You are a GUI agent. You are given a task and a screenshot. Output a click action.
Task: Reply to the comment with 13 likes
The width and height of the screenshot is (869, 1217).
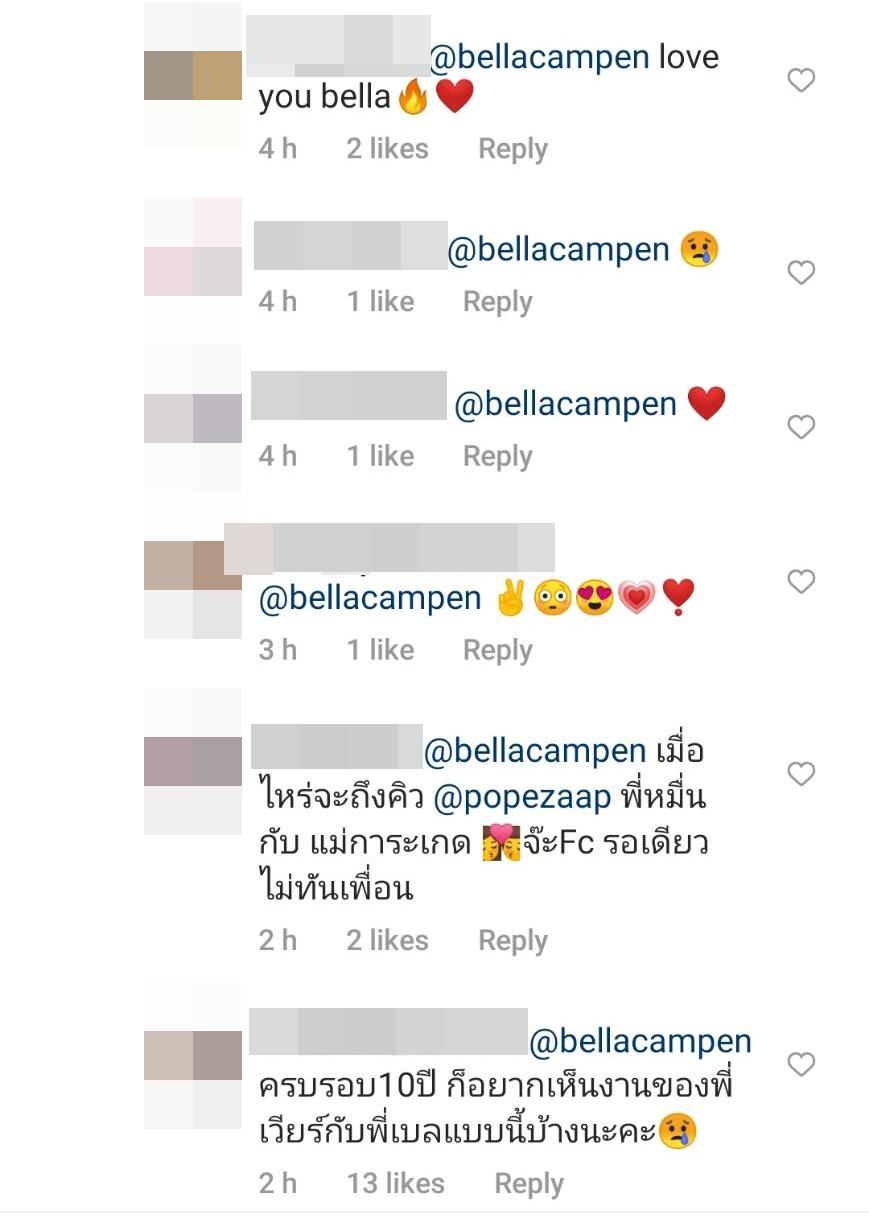(528, 1184)
